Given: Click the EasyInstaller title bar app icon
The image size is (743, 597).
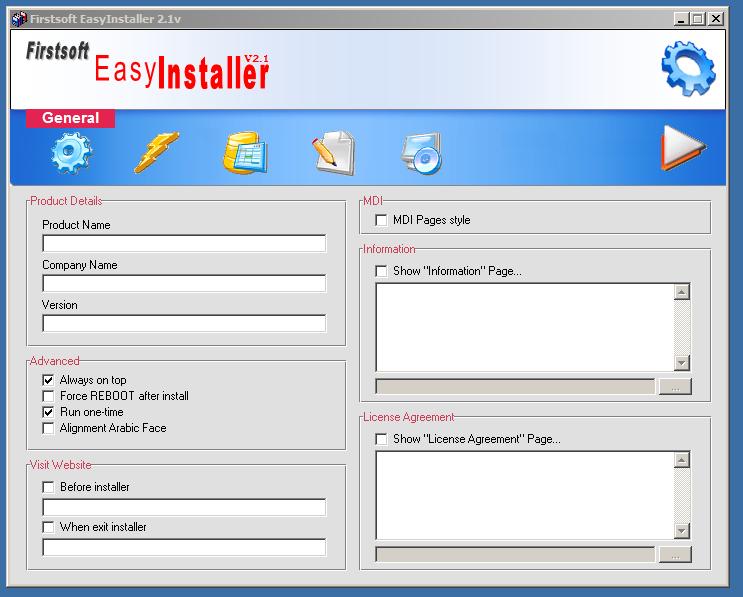Looking at the screenshot, I should [19, 19].
